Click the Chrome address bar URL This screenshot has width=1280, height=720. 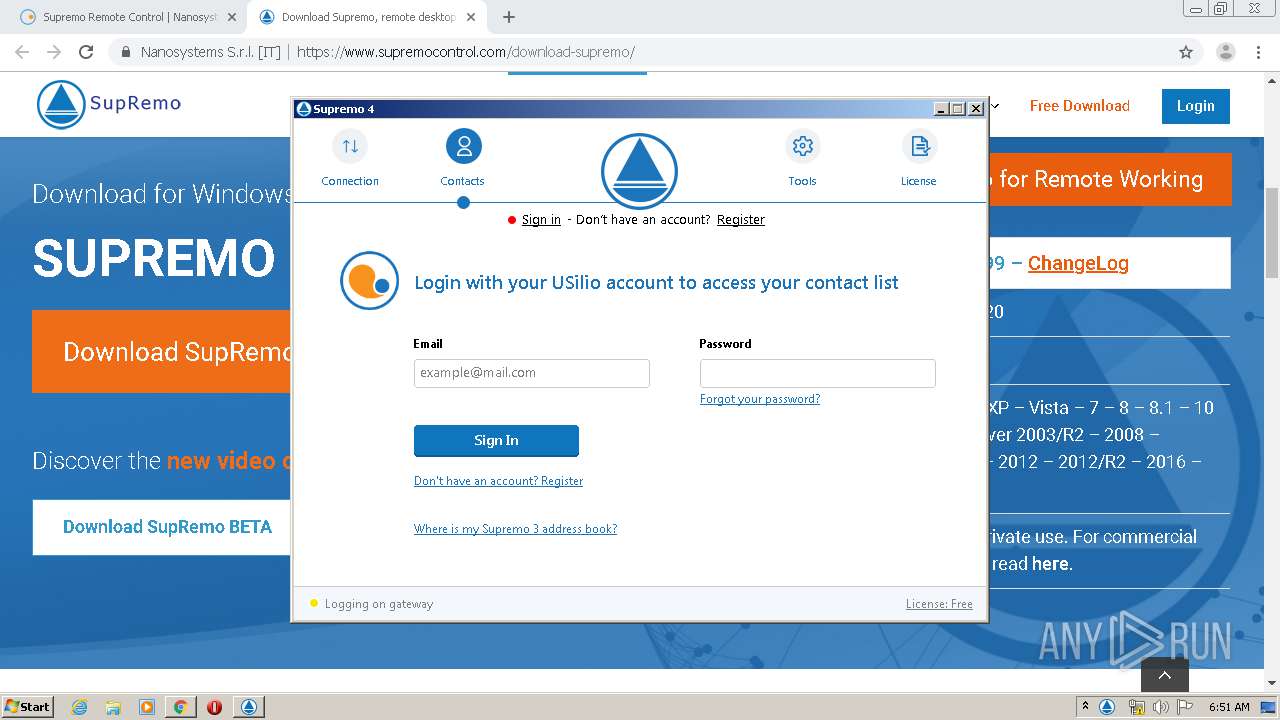[466, 52]
